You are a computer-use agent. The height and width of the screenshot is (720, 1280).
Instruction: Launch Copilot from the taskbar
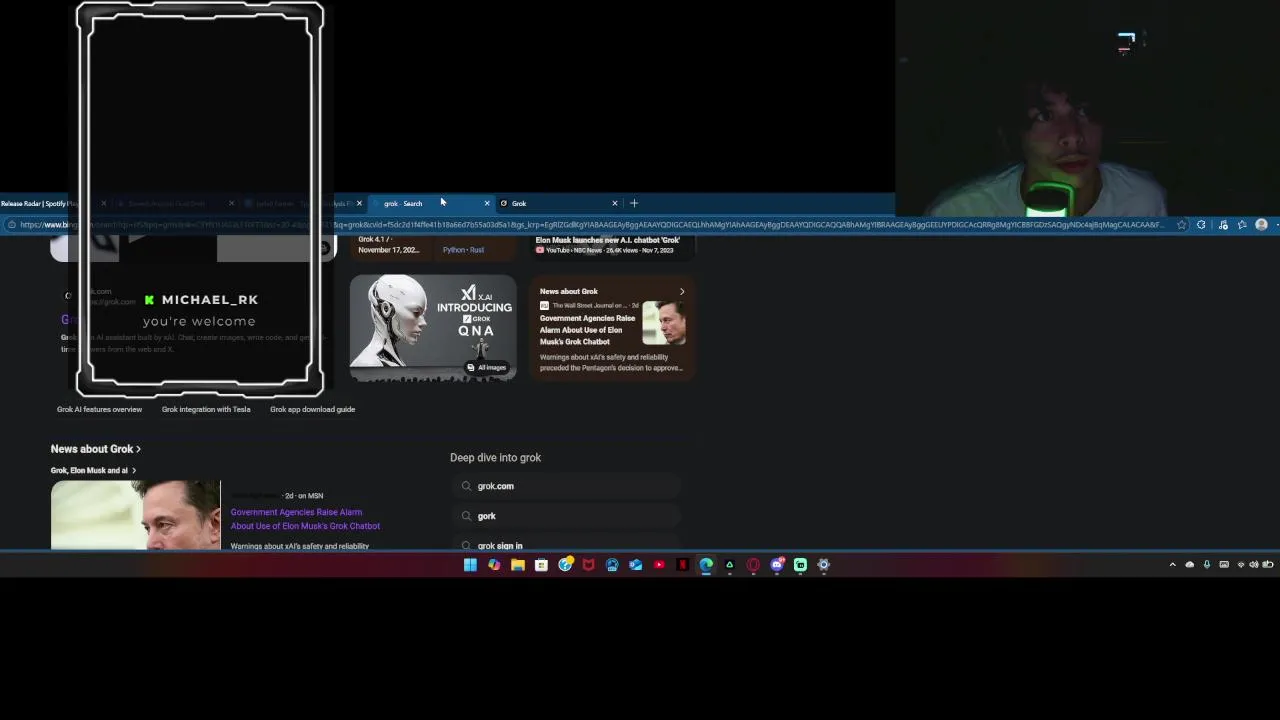point(494,565)
